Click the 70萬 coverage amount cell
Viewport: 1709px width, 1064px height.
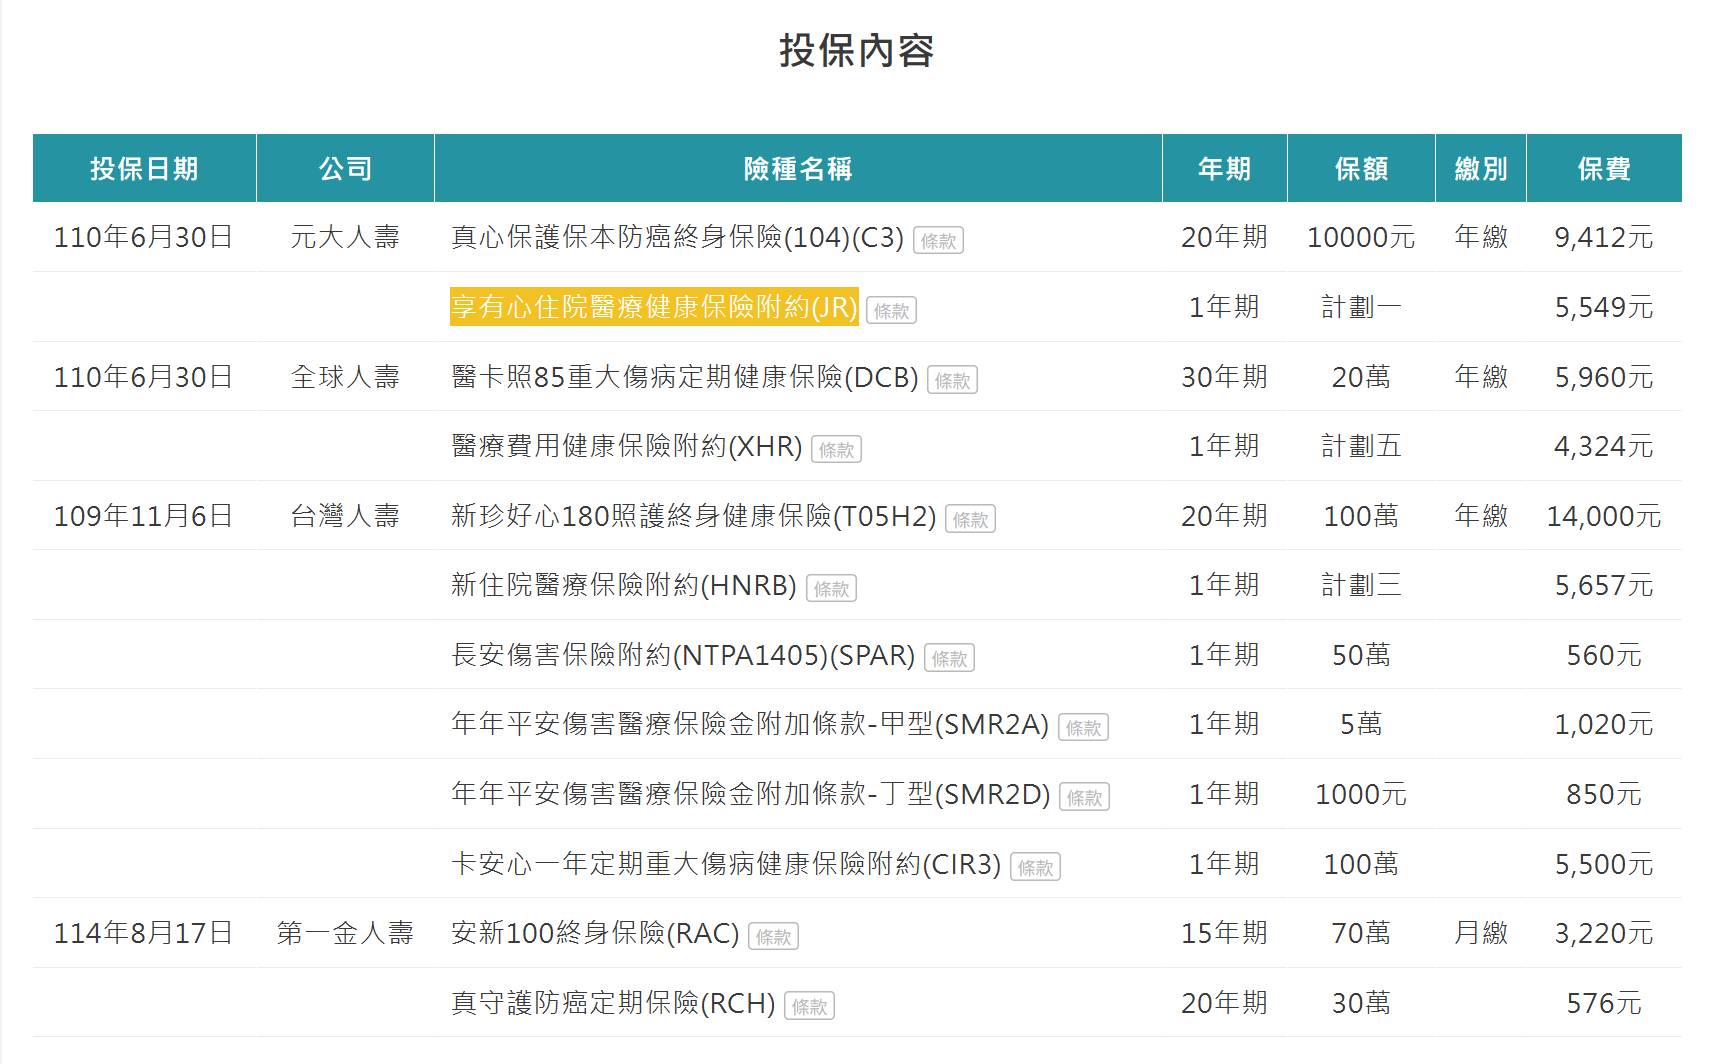coord(1361,933)
